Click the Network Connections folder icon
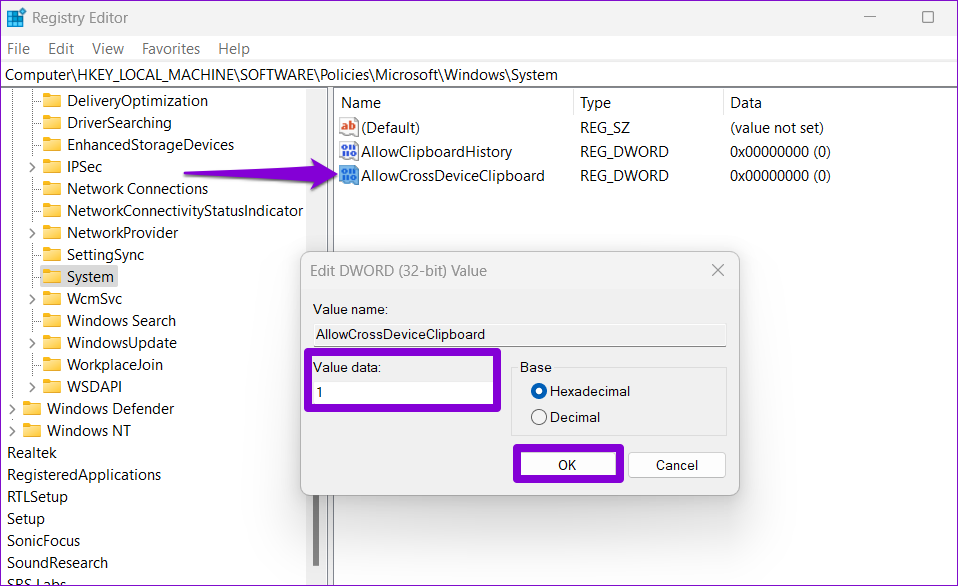Image resolution: width=958 pixels, height=586 pixels. coord(51,188)
